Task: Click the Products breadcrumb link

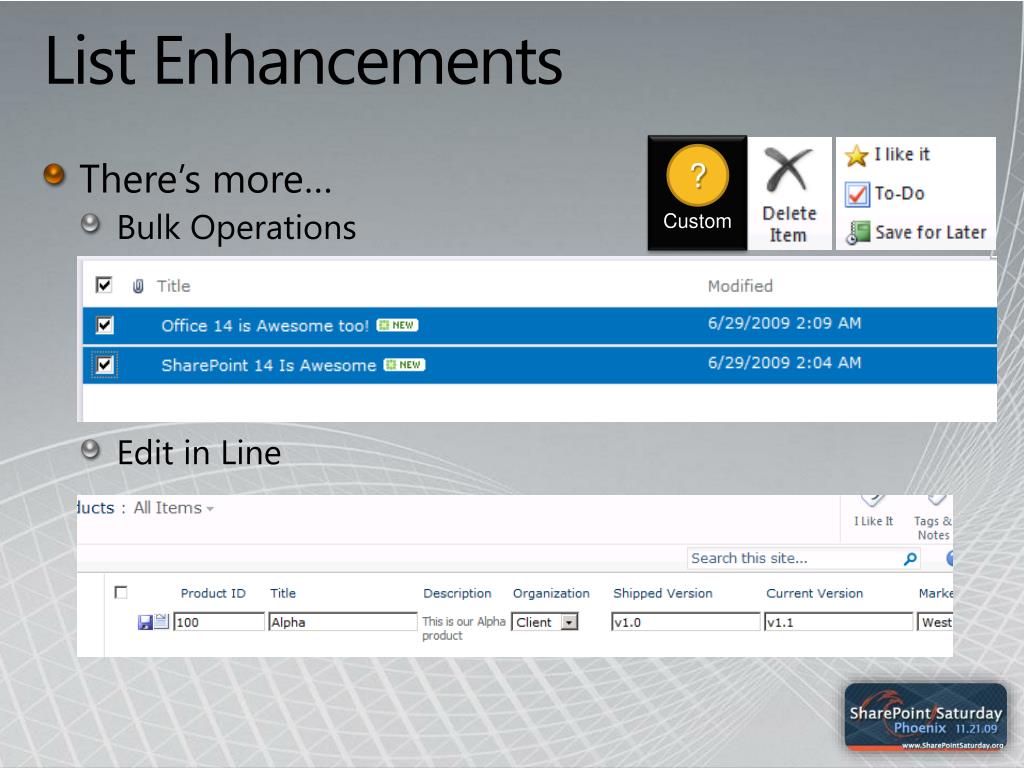Action: [95, 508]
